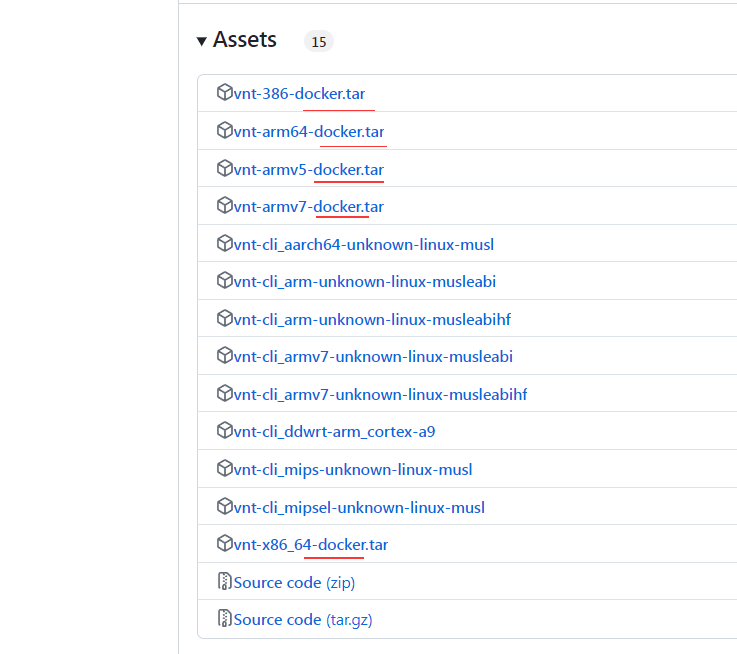Download Source code (zip)
This screenshot has height=654, width=737.
coord(294,583)
